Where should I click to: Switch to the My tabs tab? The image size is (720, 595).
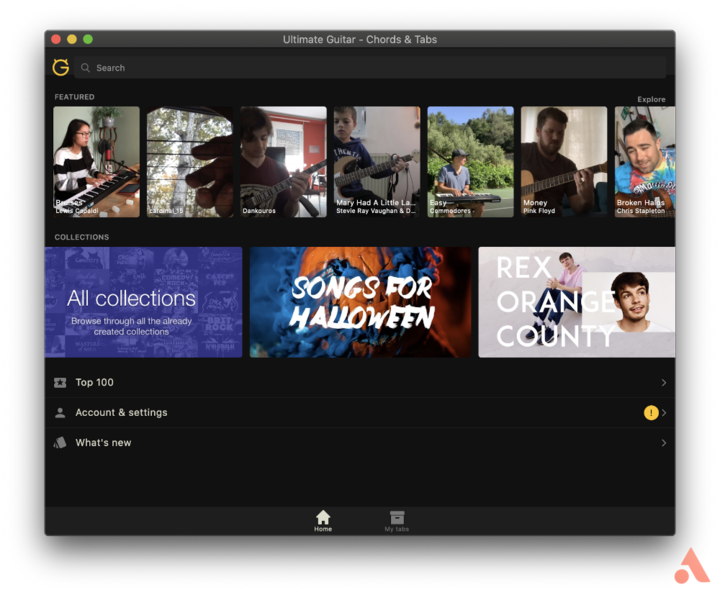point(397,521)
